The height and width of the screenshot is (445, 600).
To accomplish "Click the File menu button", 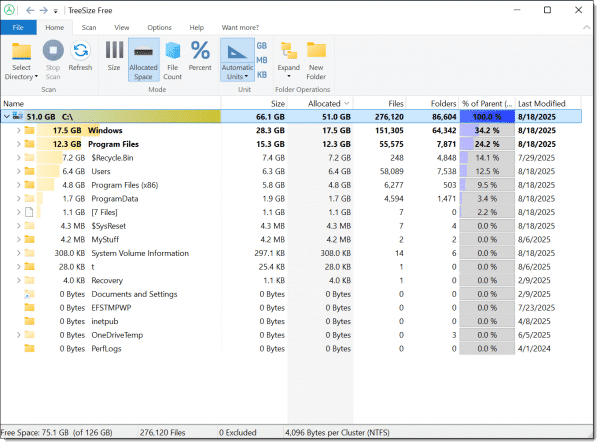I will pos(18,28).
